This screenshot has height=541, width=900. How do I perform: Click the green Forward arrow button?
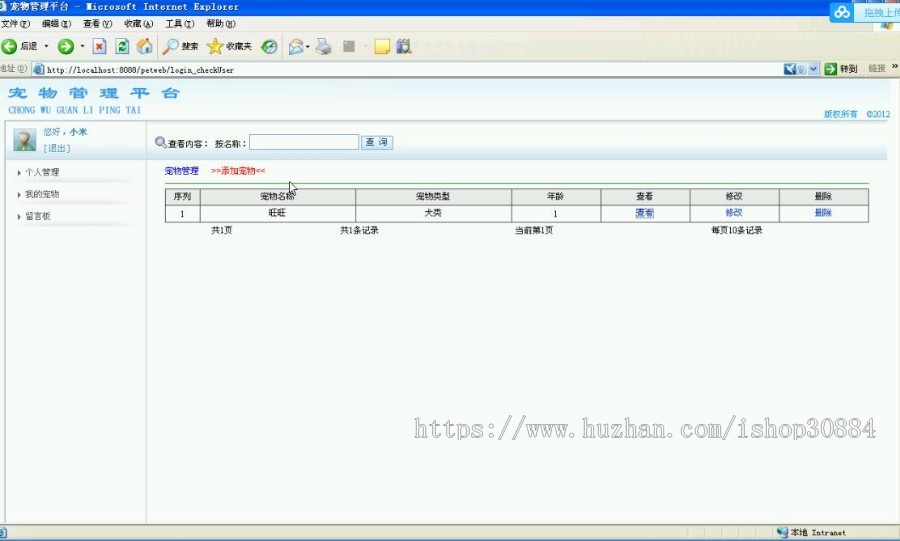point(66,46)
